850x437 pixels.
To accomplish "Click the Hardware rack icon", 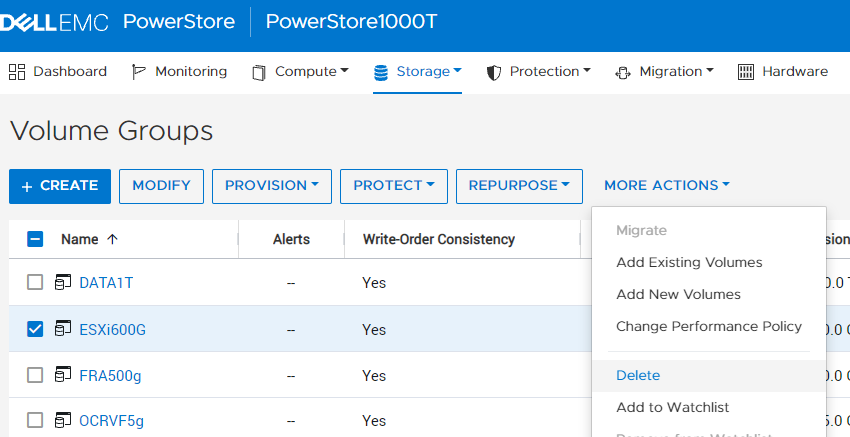I will (745, 72).
